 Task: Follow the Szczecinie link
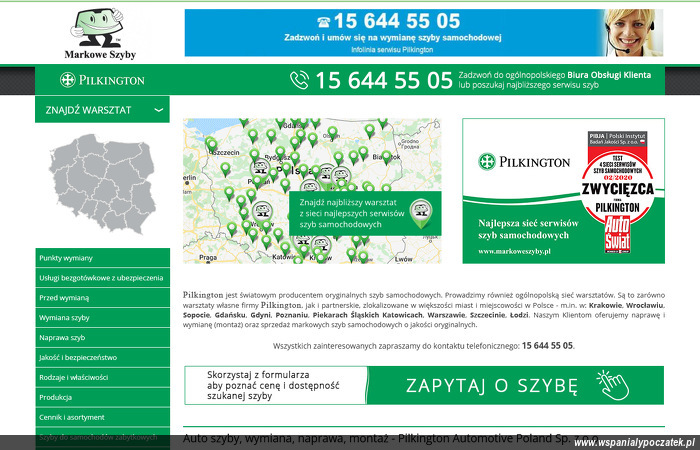tap(488, 315)
